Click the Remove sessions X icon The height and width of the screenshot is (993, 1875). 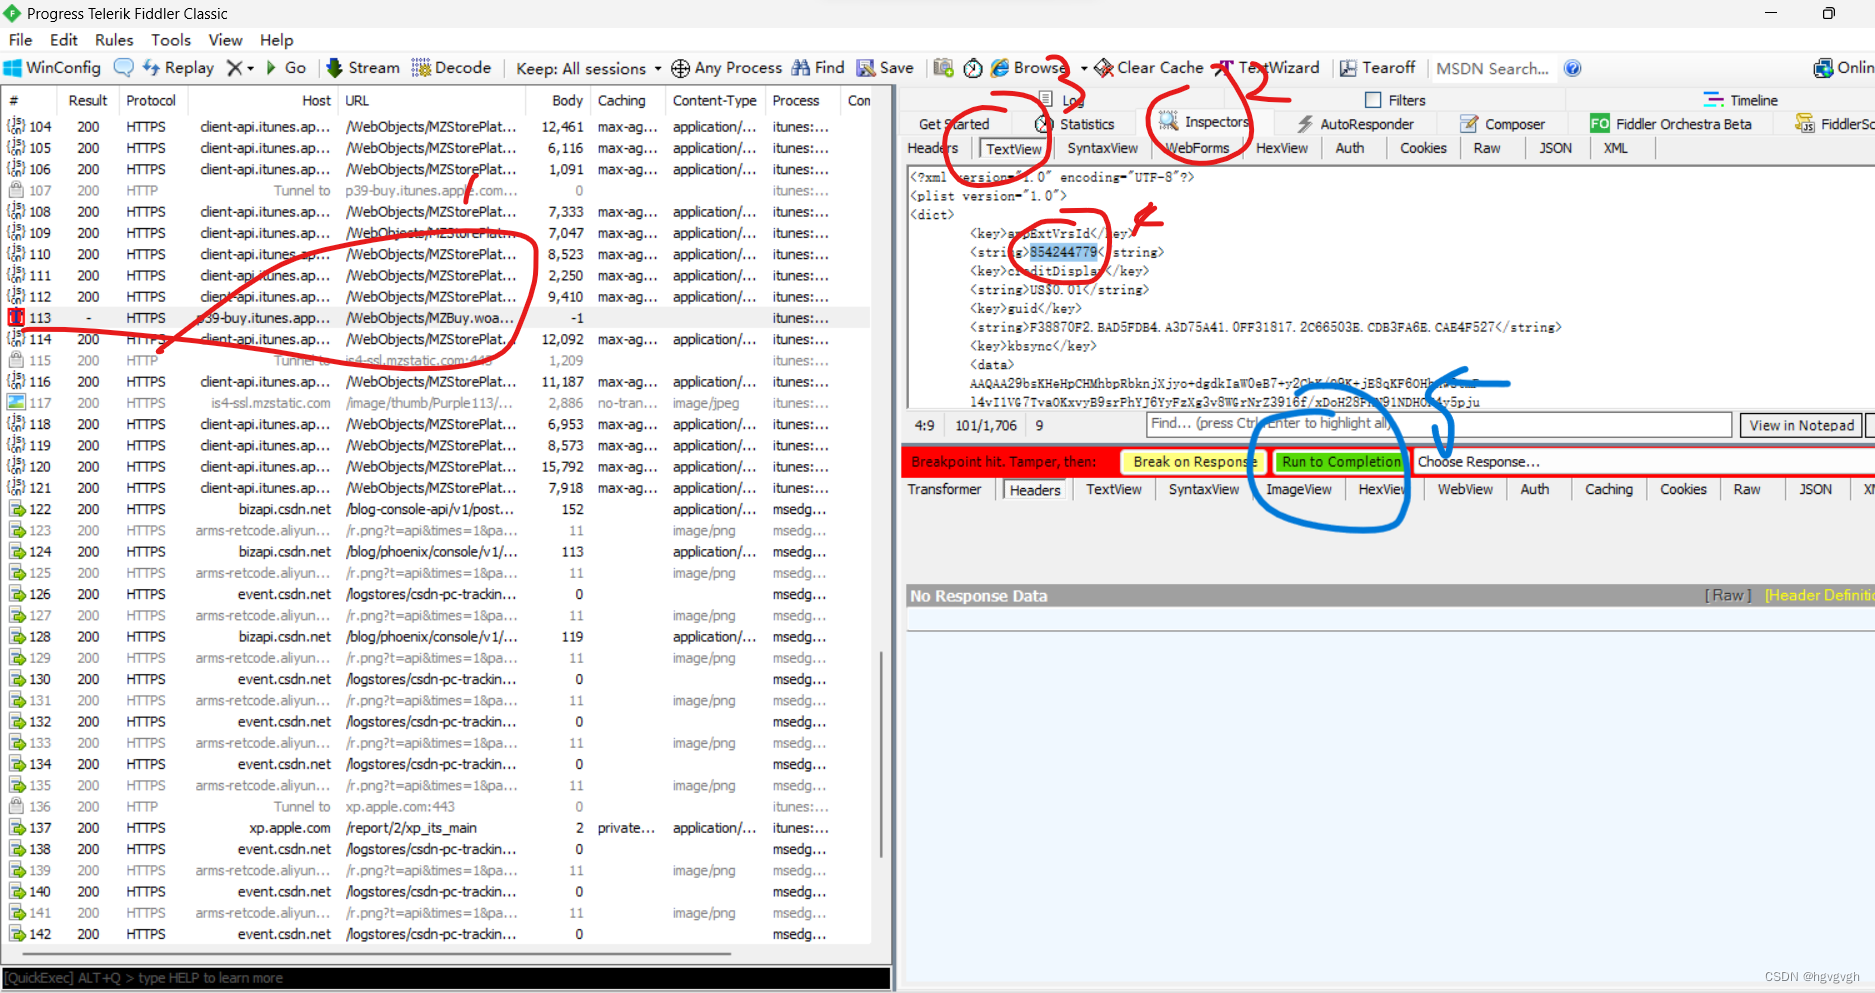pos(234,68)
